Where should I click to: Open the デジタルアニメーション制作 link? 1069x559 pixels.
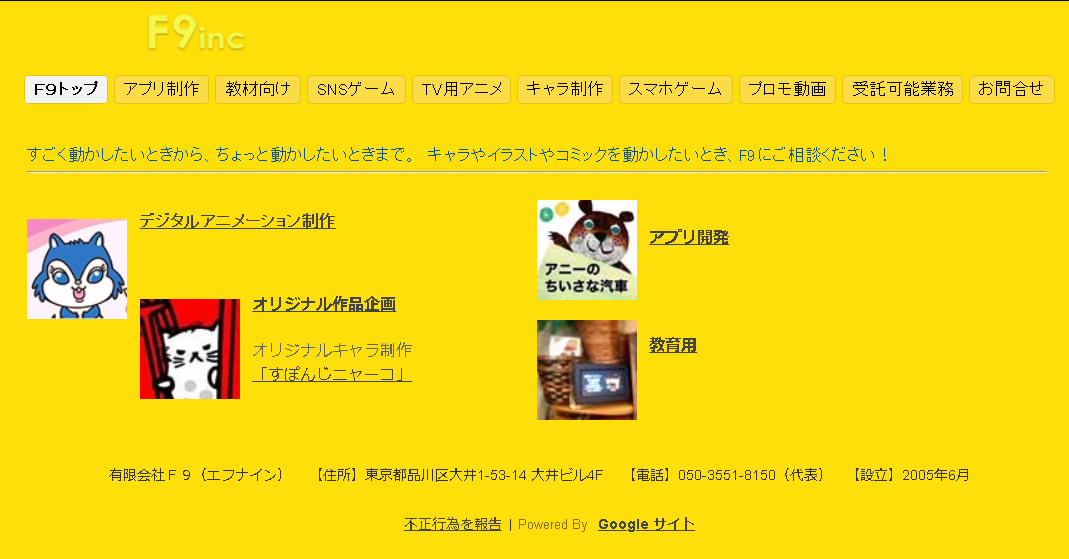pyautogui.click(x=237, y=221)
